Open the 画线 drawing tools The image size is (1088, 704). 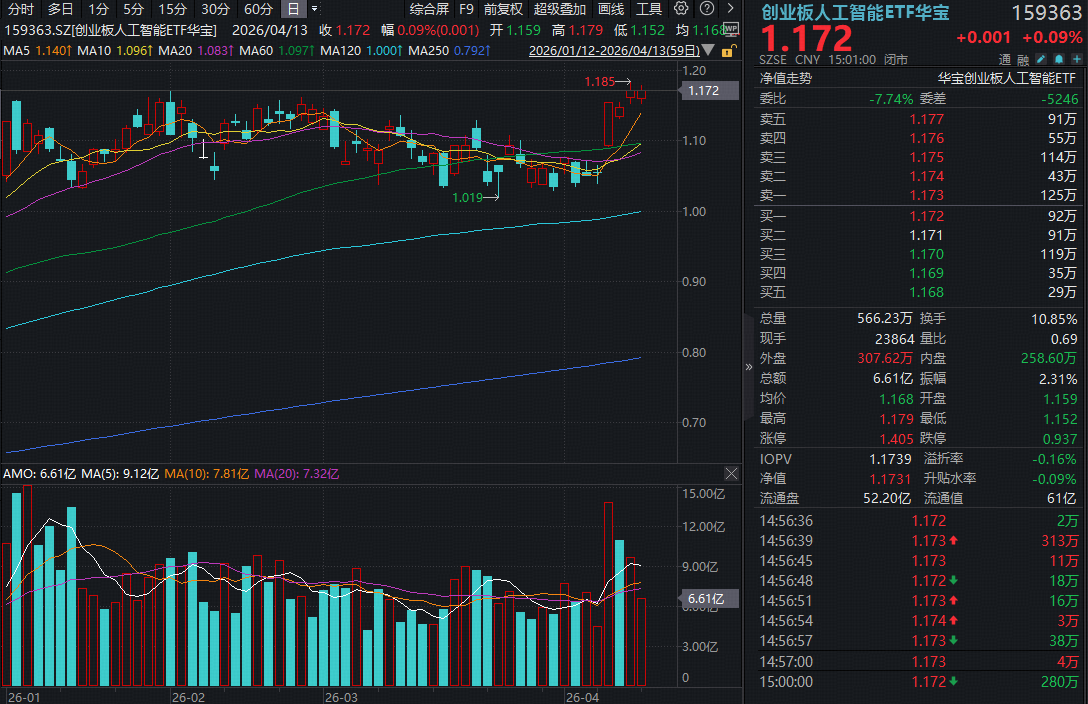pos(611,9)
